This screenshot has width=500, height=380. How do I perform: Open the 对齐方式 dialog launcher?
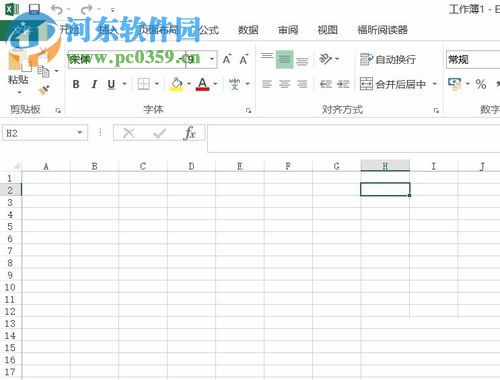click(x=436, y=110)
